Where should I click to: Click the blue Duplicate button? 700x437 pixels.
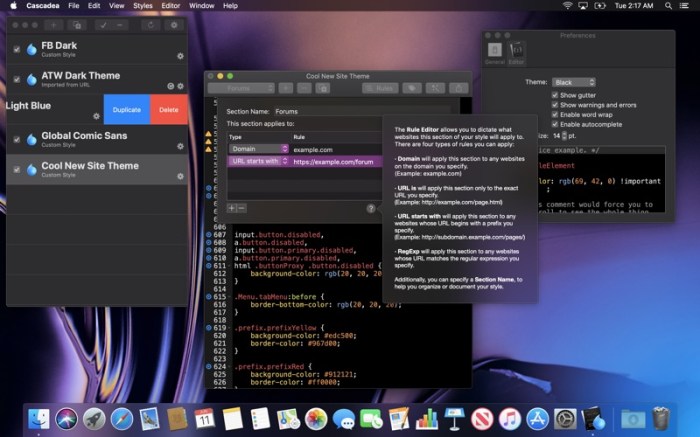pos(127,109)
